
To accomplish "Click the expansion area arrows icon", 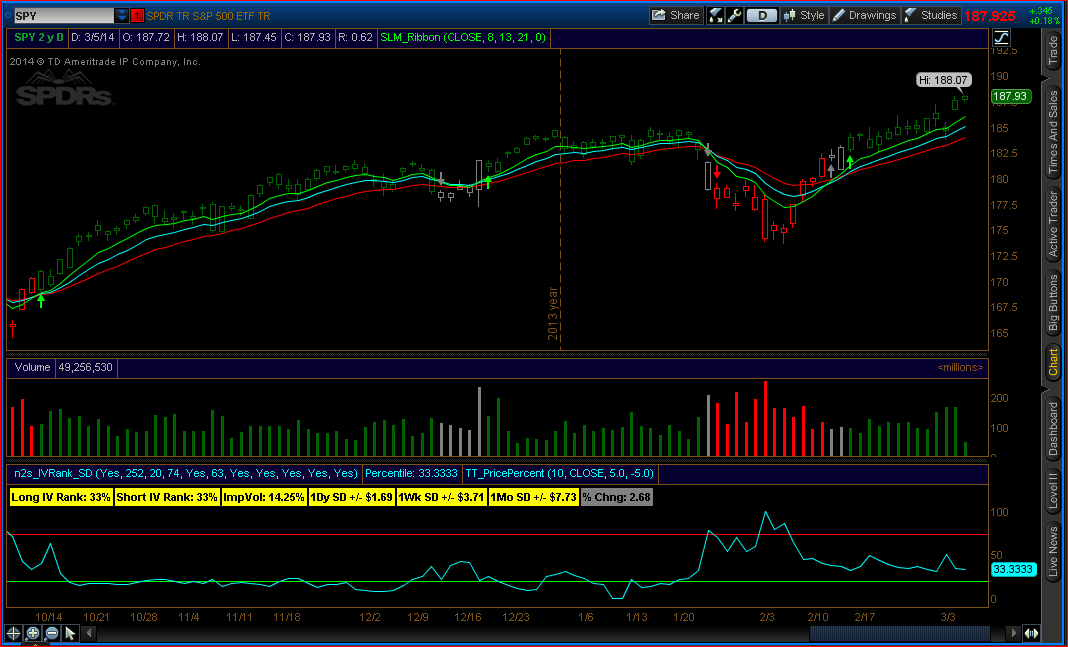I will tap(1031, 633).
